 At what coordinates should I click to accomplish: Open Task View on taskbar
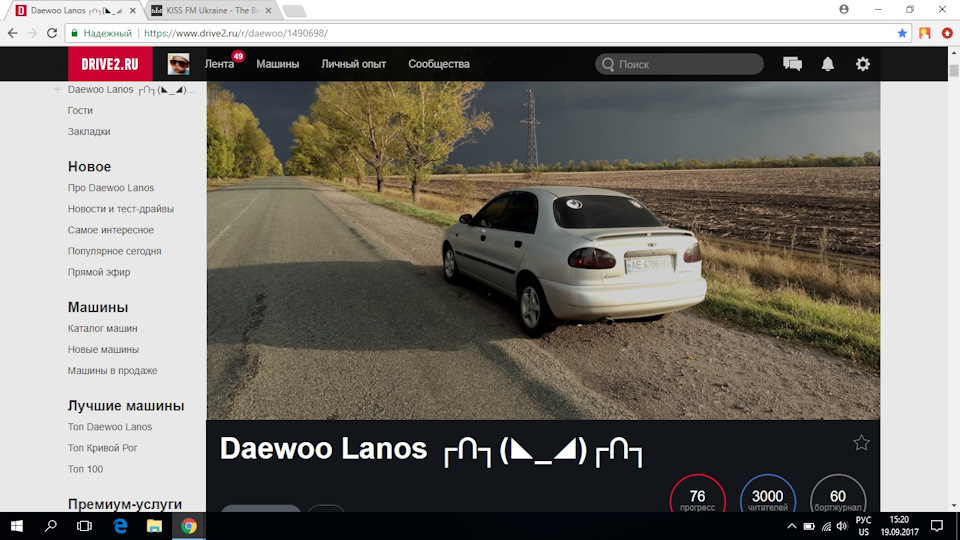pyautogui.click(x=84, y=526)
